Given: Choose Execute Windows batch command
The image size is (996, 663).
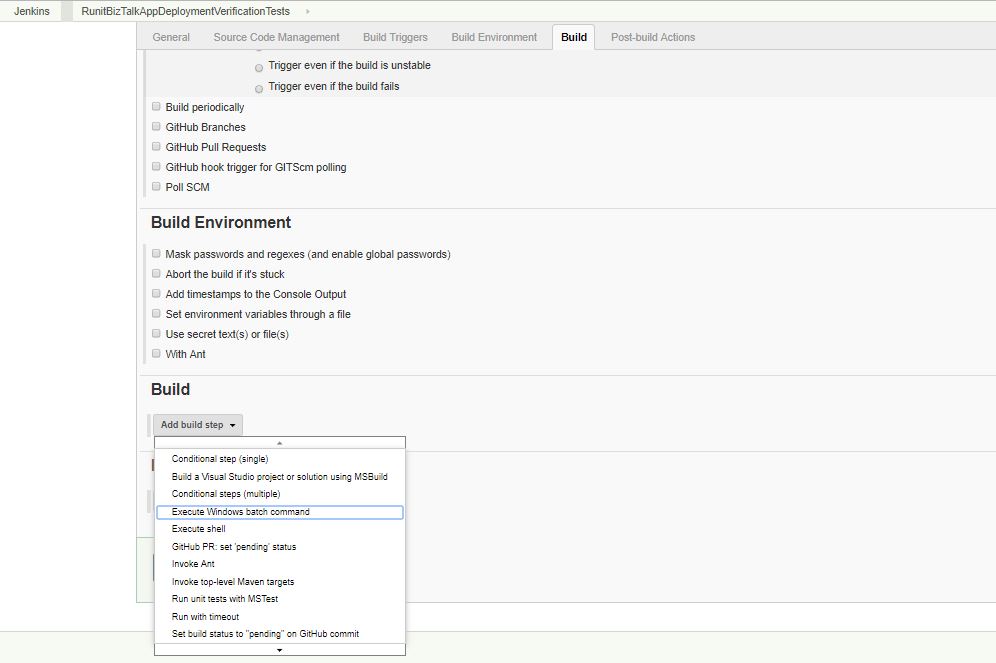Looking at the screenshot, I should point(279,512).
